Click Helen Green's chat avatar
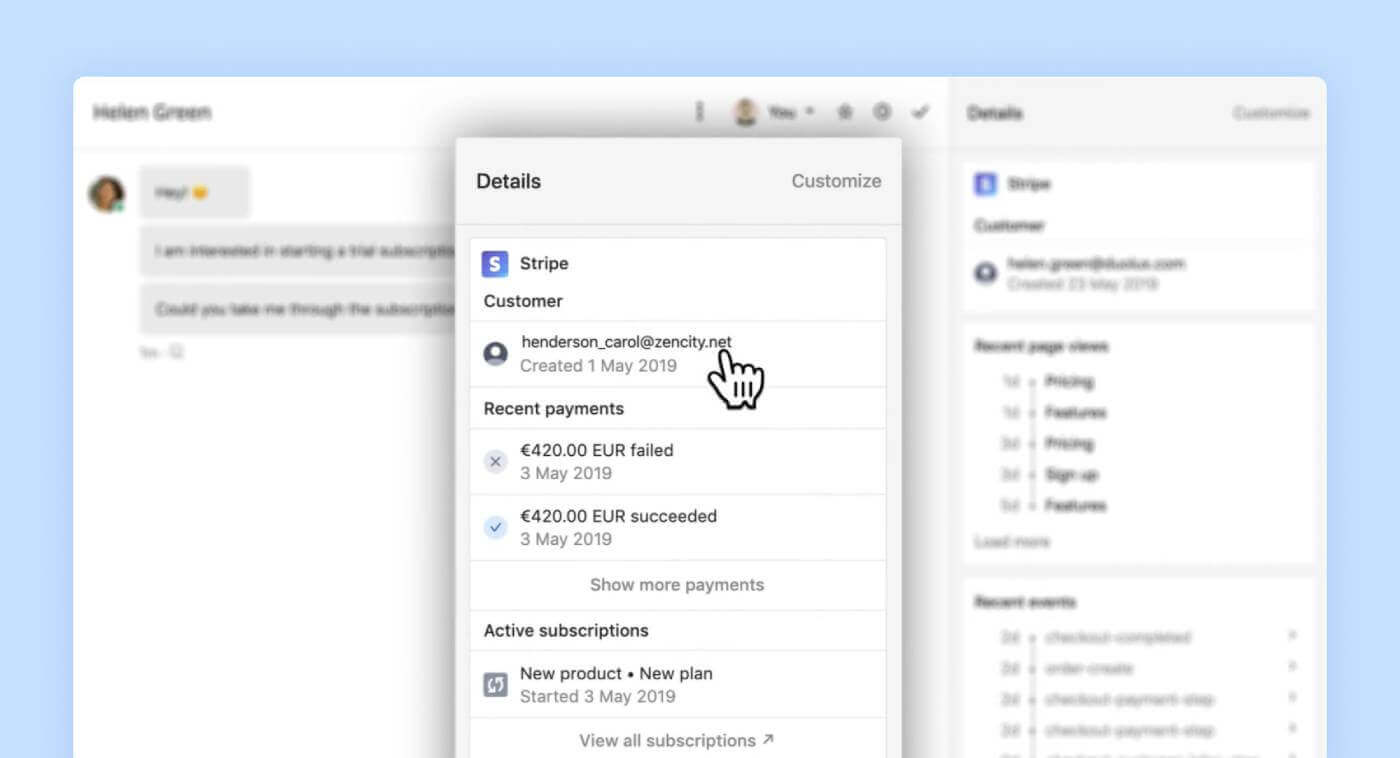Screen dimensions: 1400x758 coord(106,194)
